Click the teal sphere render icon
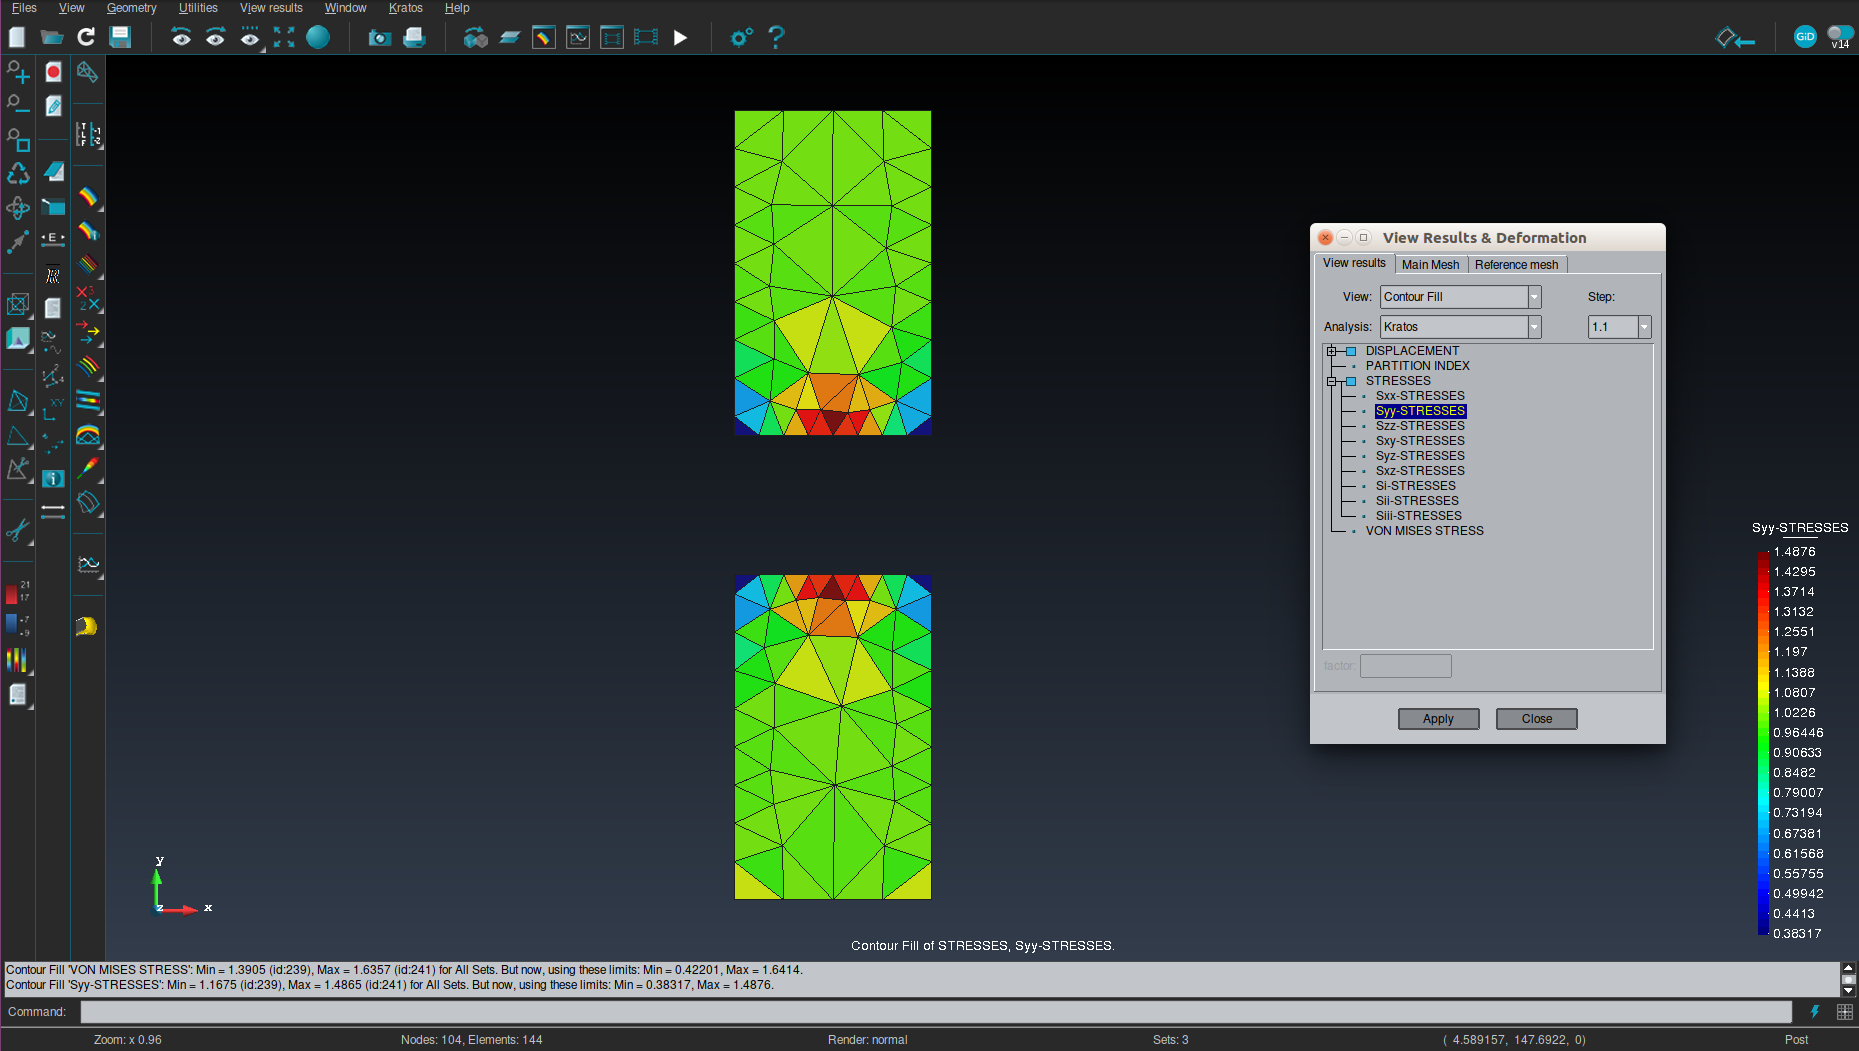This screenshot has width=1859, height=1051. pyautogui.click(x=318, y=37)
